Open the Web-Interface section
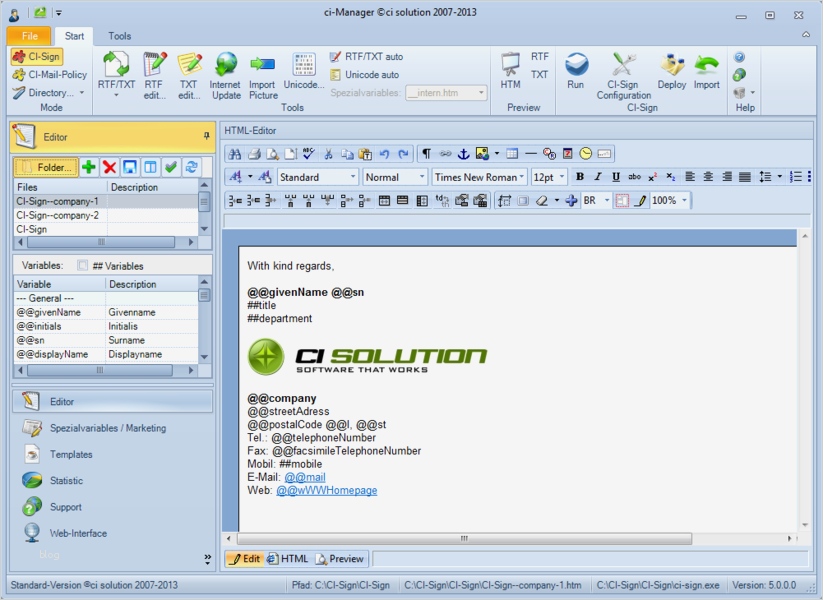This screenshot has height=600, width=823. (x=112, y=533)
